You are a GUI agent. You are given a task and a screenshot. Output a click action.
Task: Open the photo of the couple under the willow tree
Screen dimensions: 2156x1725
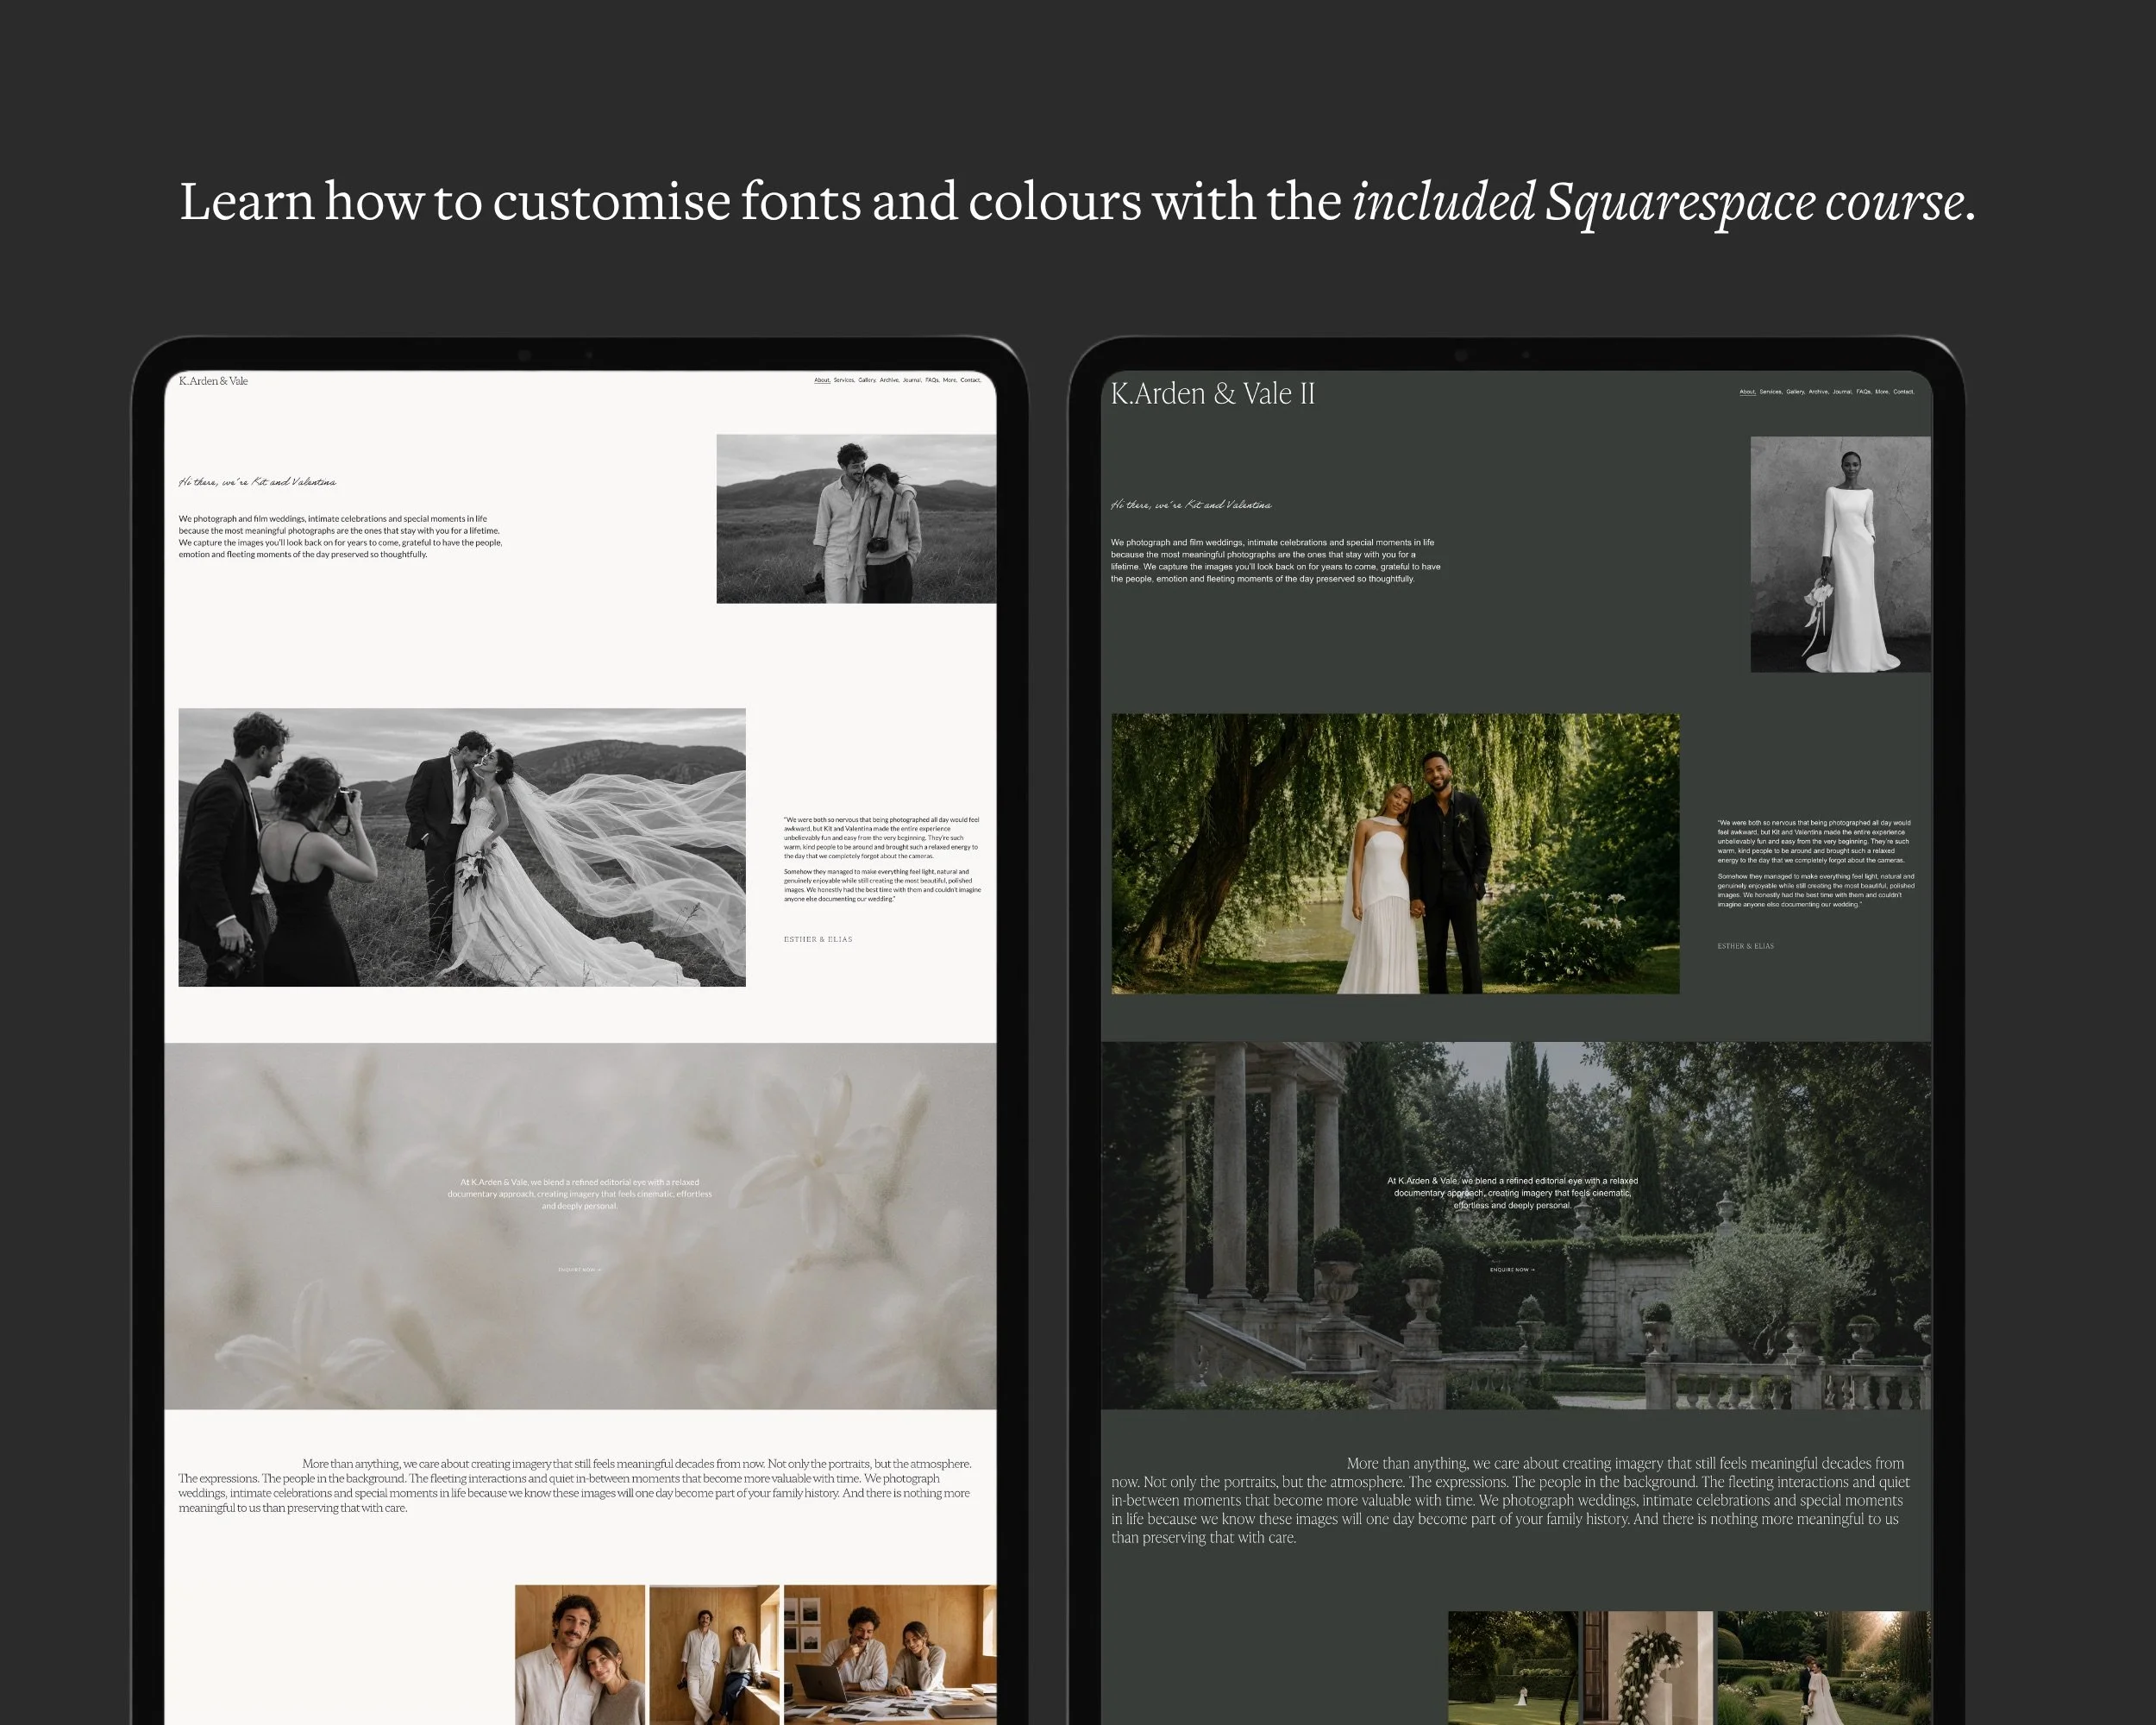click(x=1395, y=853)
